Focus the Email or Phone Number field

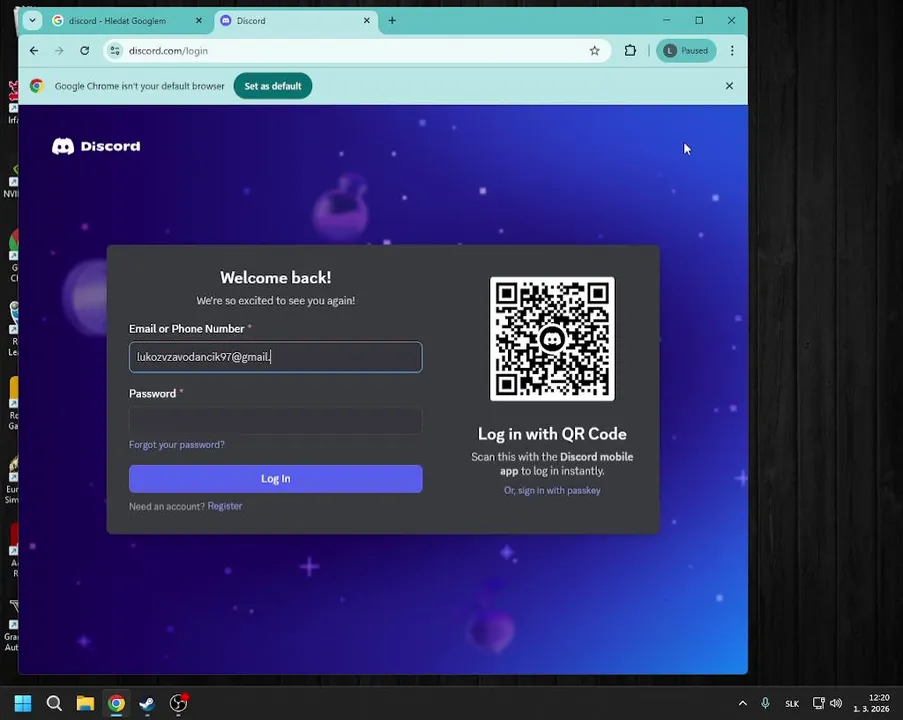click(275, 357)
